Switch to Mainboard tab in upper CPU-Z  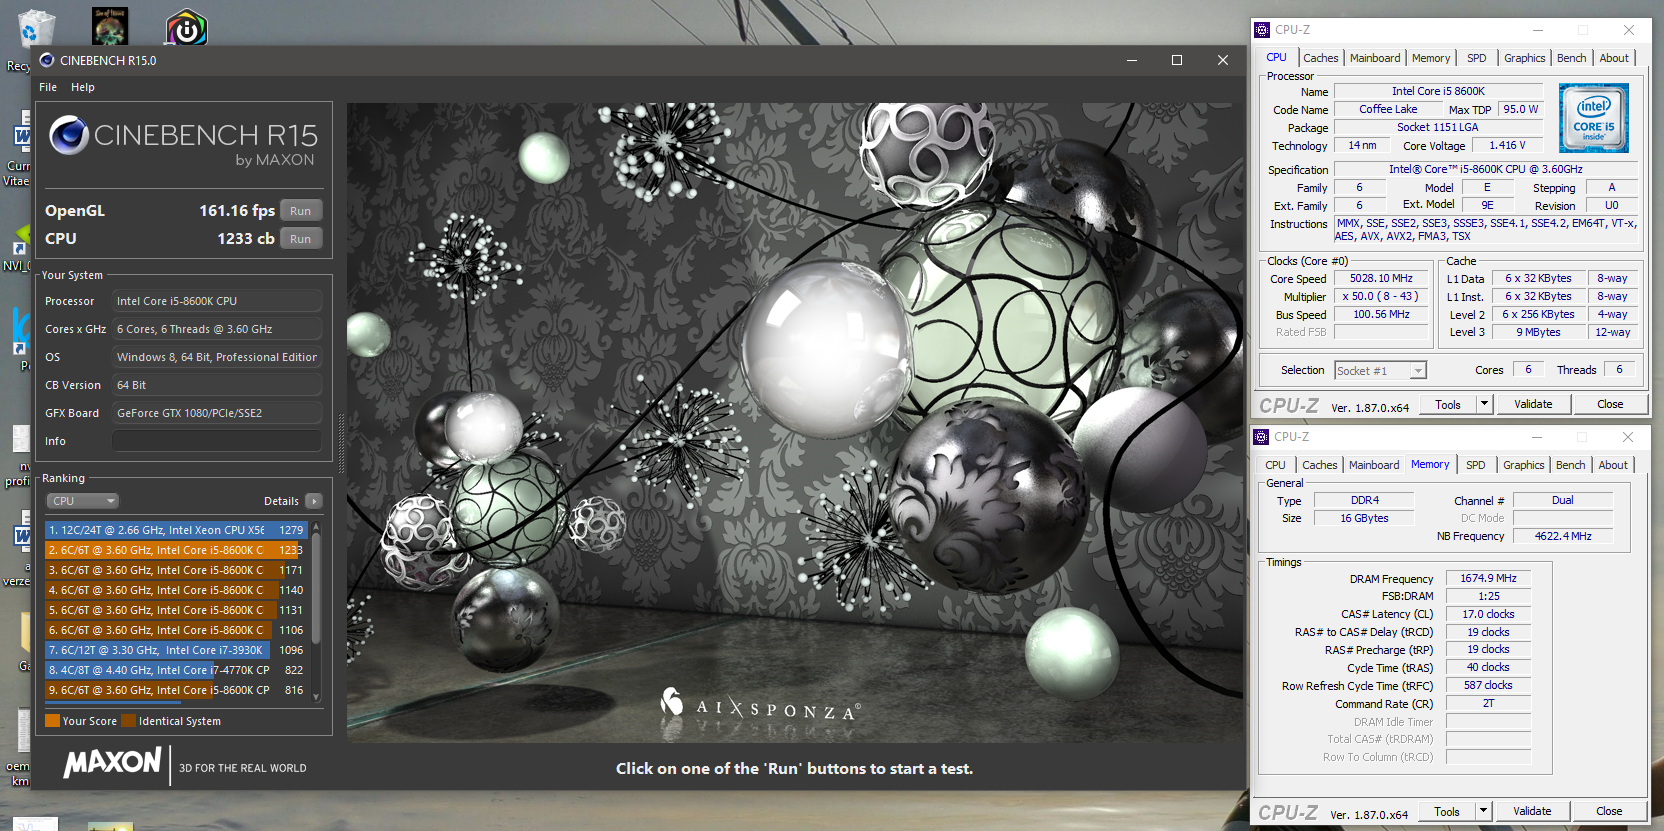point(1375,58)
